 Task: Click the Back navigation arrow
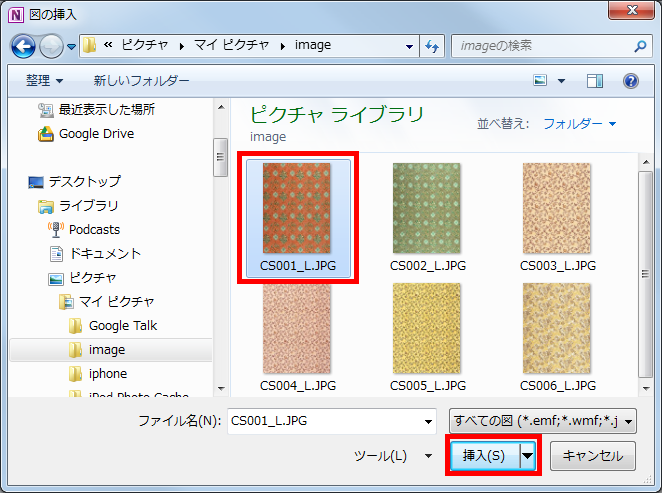pyautogui.click(x=23, y=46)
